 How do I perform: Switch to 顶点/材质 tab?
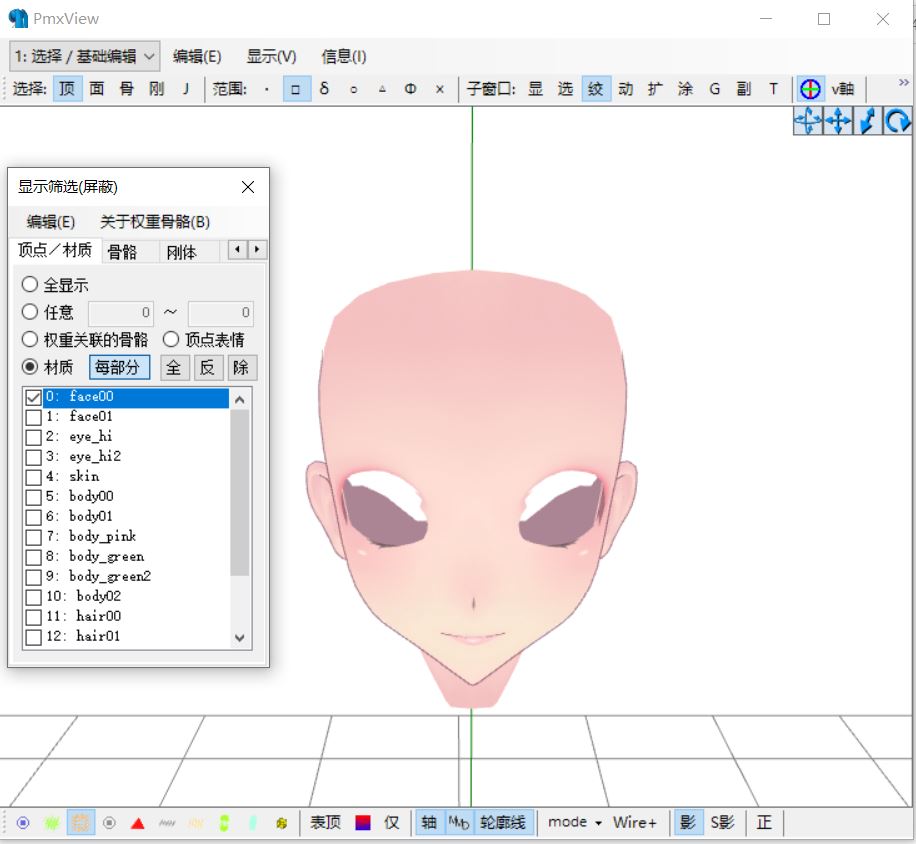tap(55, 250)
